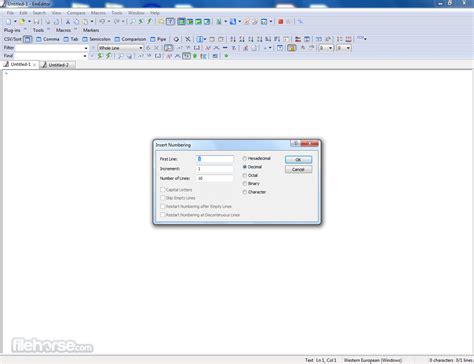Viewport: 474px width, 364px height.
Task: Open the Compare menu
Action: click(x=76, y=13)
